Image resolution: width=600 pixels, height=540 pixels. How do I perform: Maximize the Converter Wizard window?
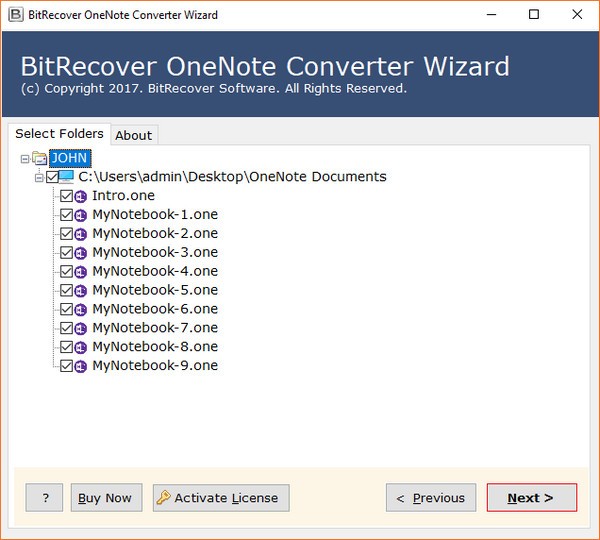(534, 15)
